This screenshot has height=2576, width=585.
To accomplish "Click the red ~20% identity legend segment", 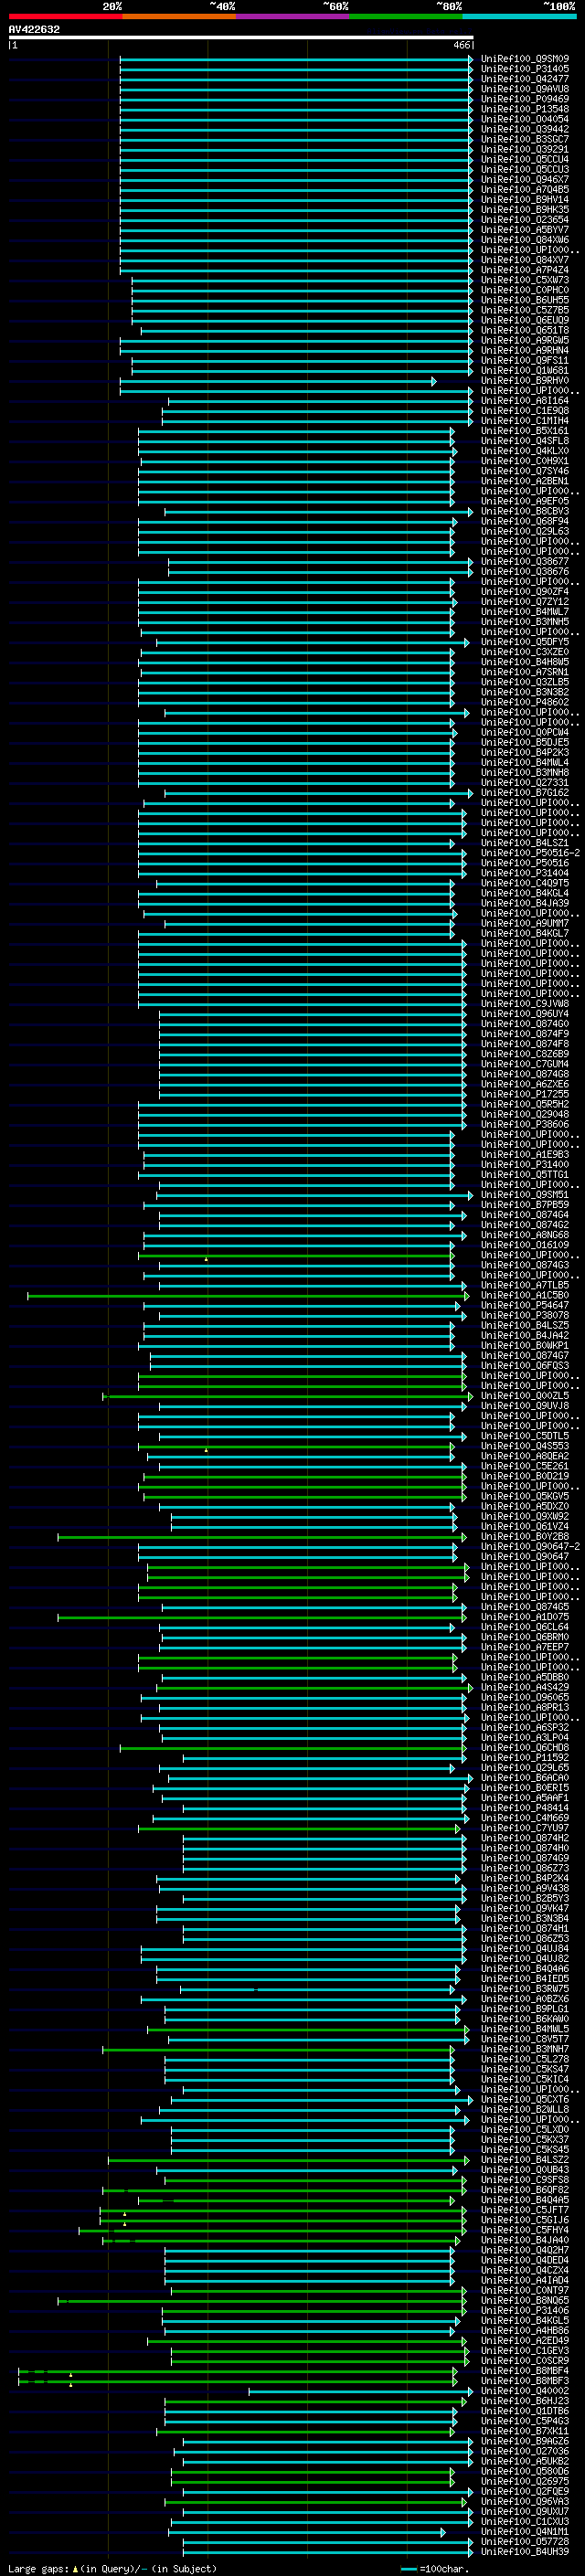I will click(65, 17).
